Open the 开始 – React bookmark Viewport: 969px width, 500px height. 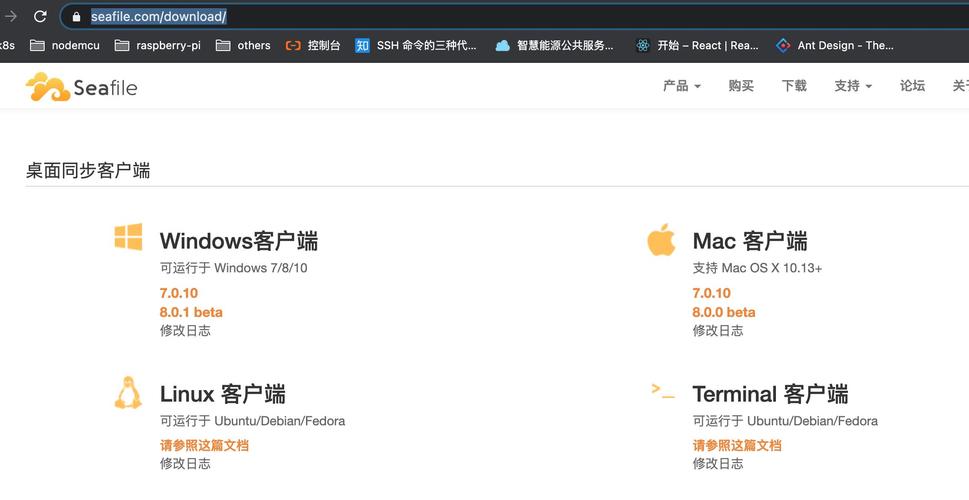pos(697,45)
